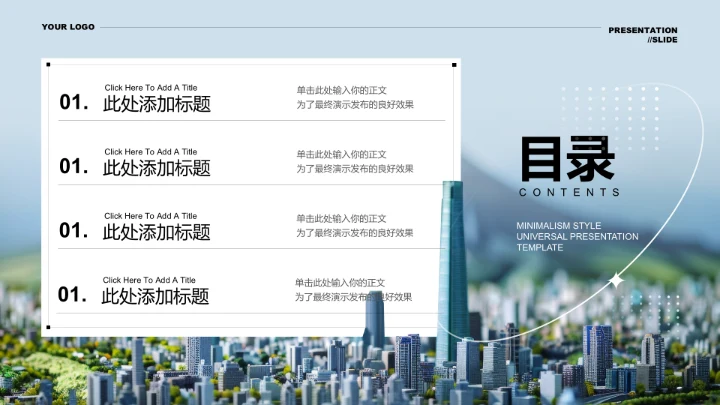Viewport: 720px width, 405px height.
Task: Click the YOUR LOGO text
Action: tap(68, 27)
